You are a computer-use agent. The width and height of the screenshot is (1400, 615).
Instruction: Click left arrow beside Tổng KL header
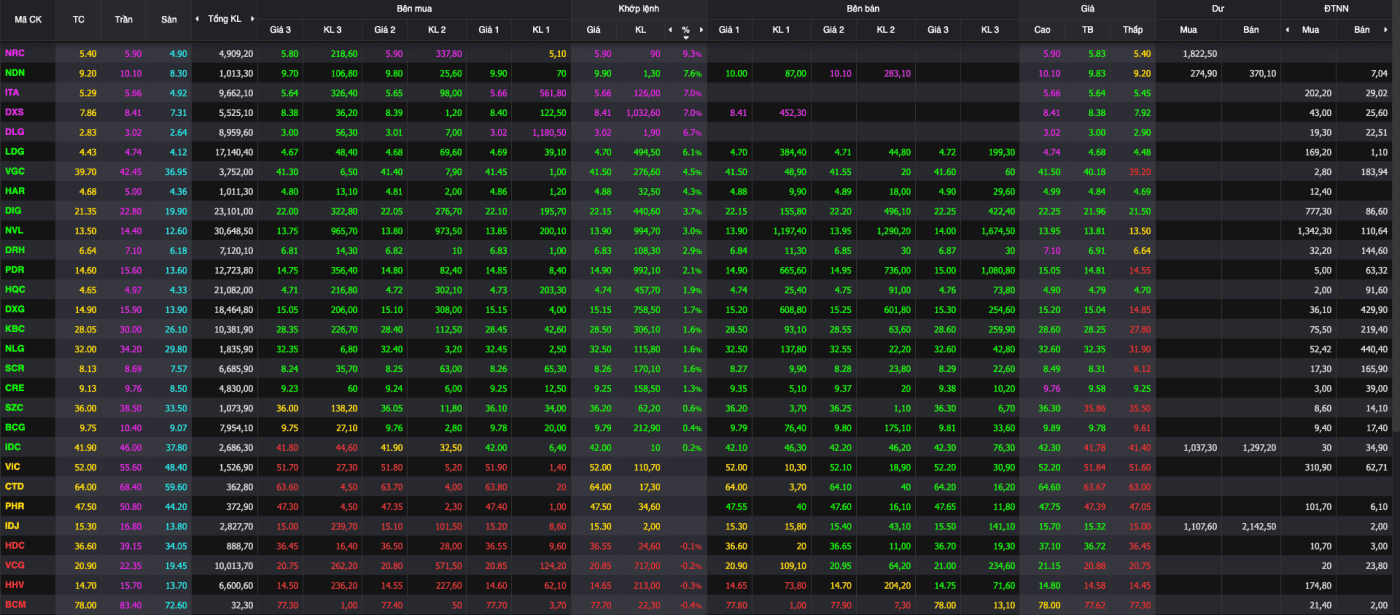pos(197,19)
